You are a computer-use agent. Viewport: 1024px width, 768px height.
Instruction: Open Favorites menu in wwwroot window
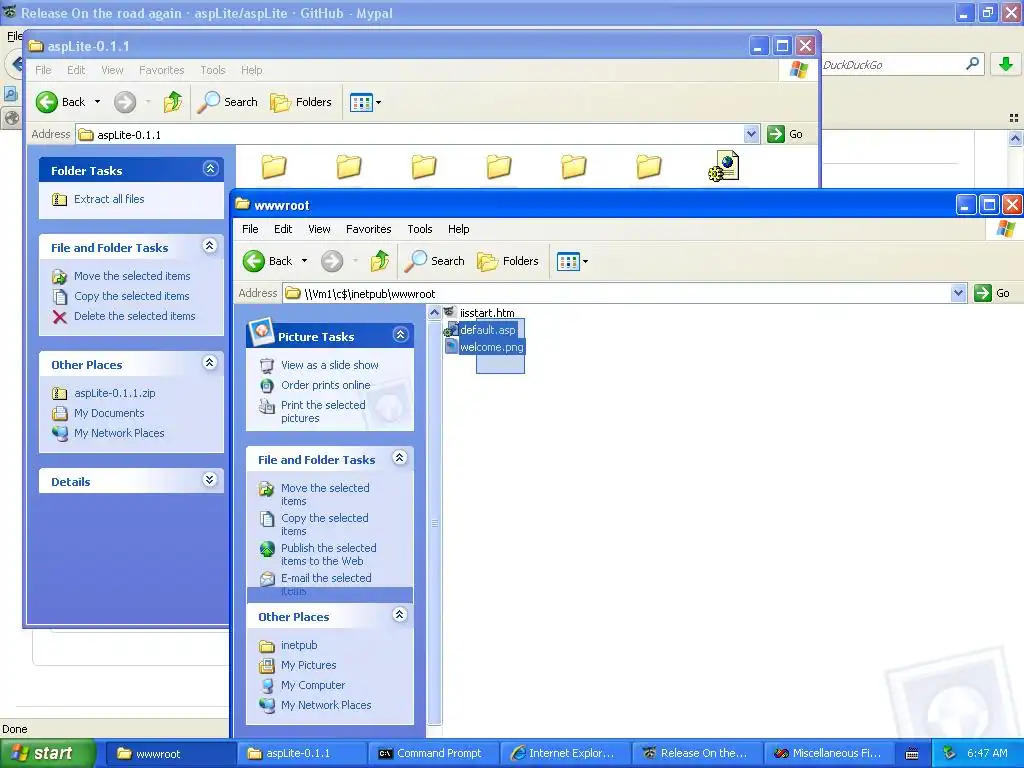(x=368, y=229)
